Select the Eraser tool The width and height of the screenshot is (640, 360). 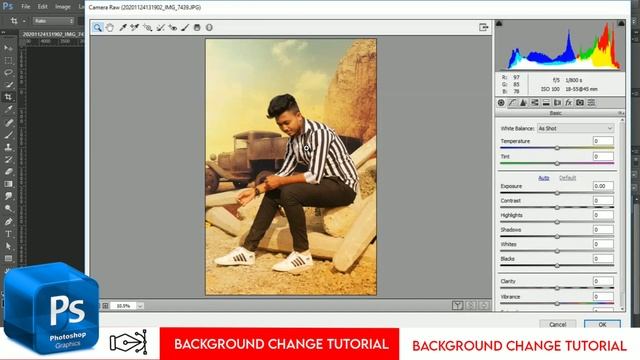tap(8, 171)
